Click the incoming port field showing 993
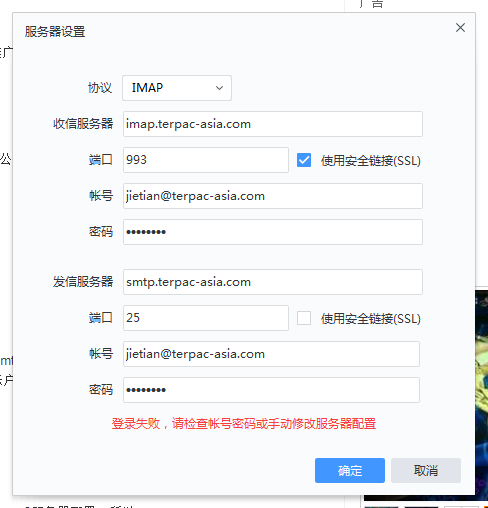The image size is (488, 508). tap(206, 160)
